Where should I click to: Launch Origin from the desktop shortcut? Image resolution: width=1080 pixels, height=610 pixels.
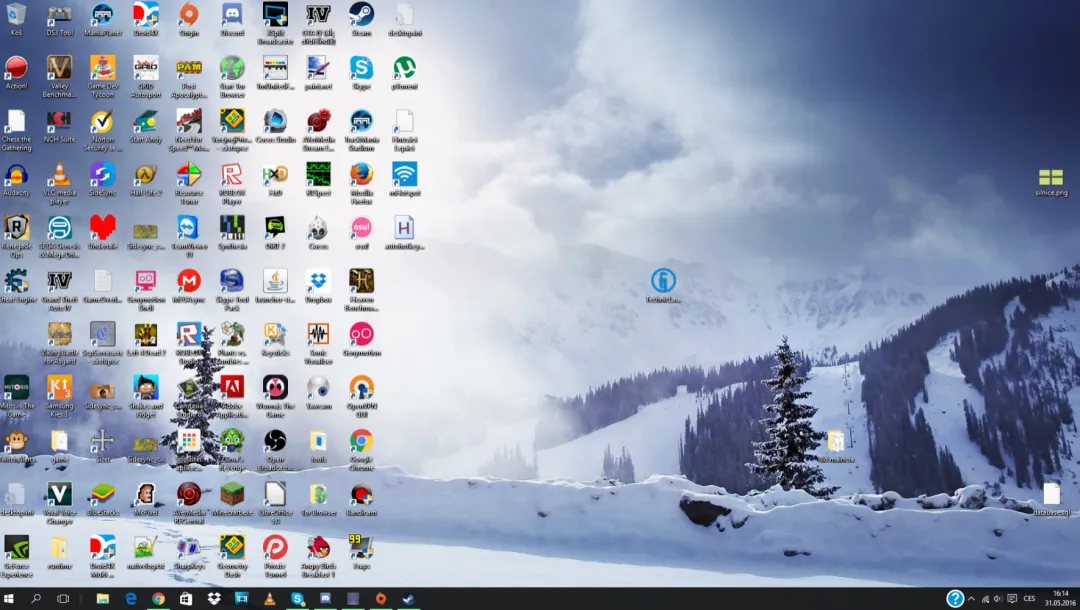point(189,19)
